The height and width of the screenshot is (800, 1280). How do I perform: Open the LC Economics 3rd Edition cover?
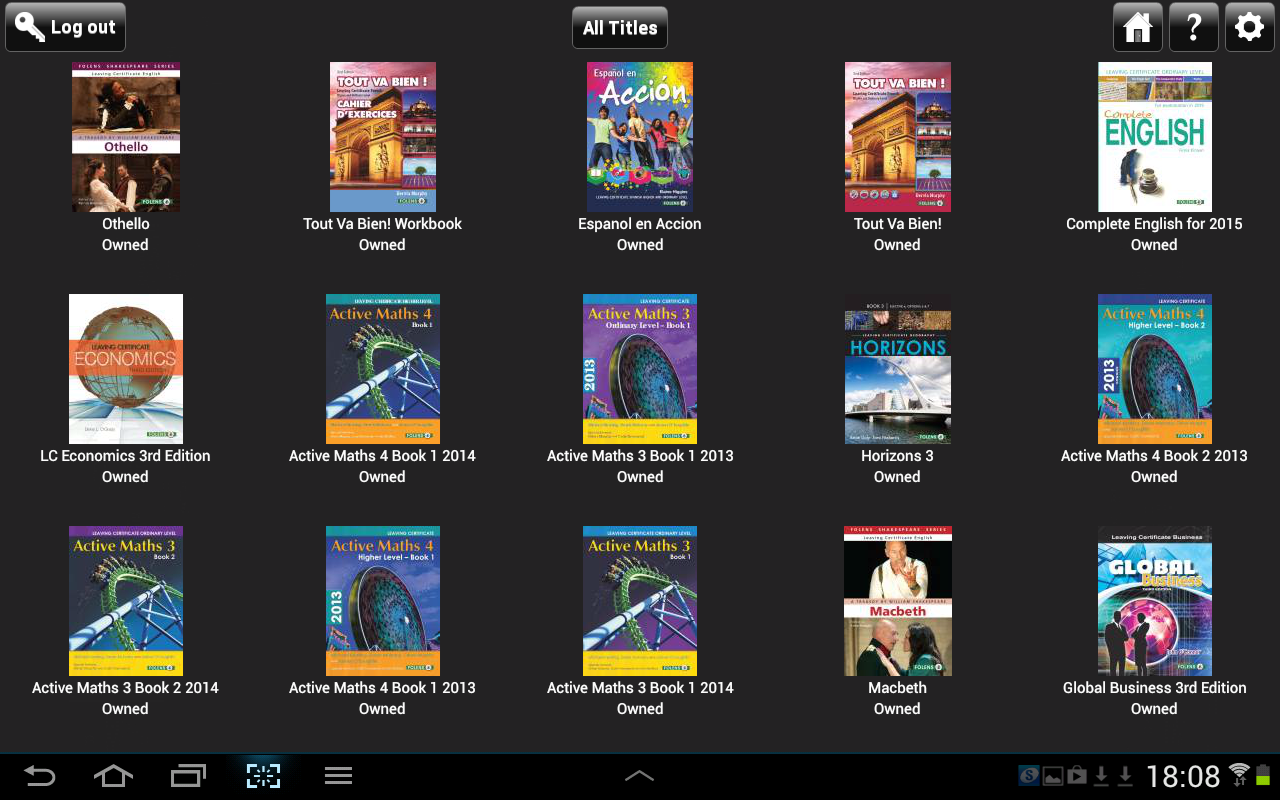pos(126,369)
